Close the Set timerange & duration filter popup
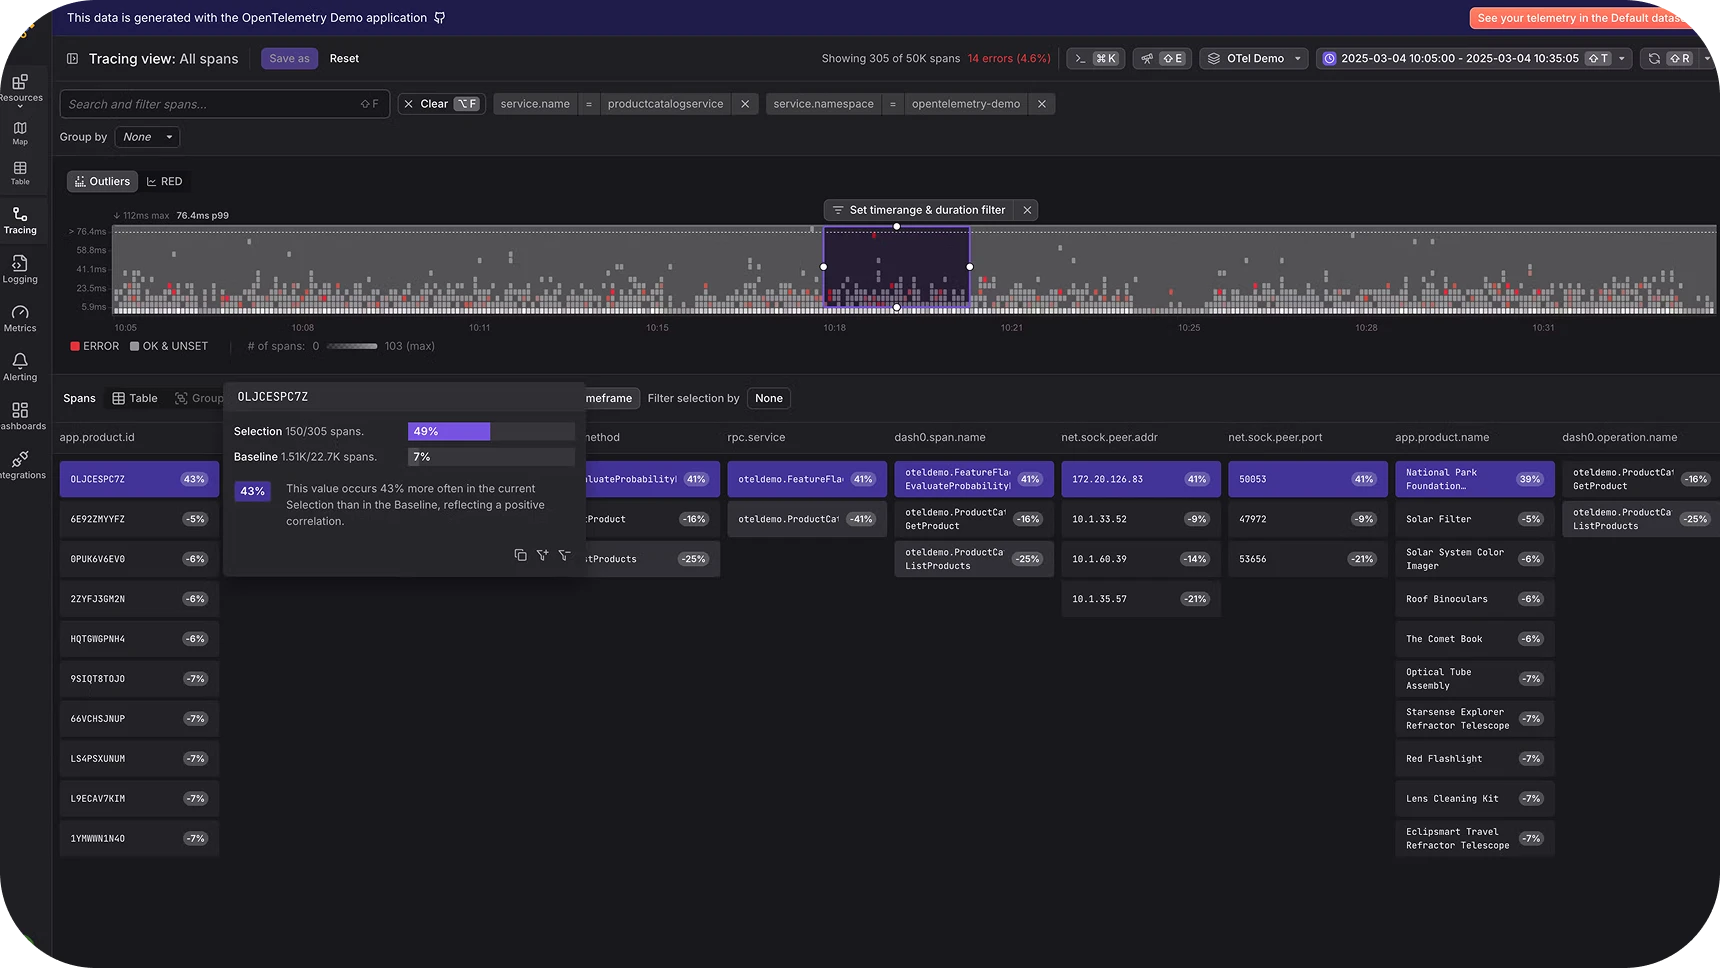Viewport: 1720px width, 968px height. (x=1027, y=210)
